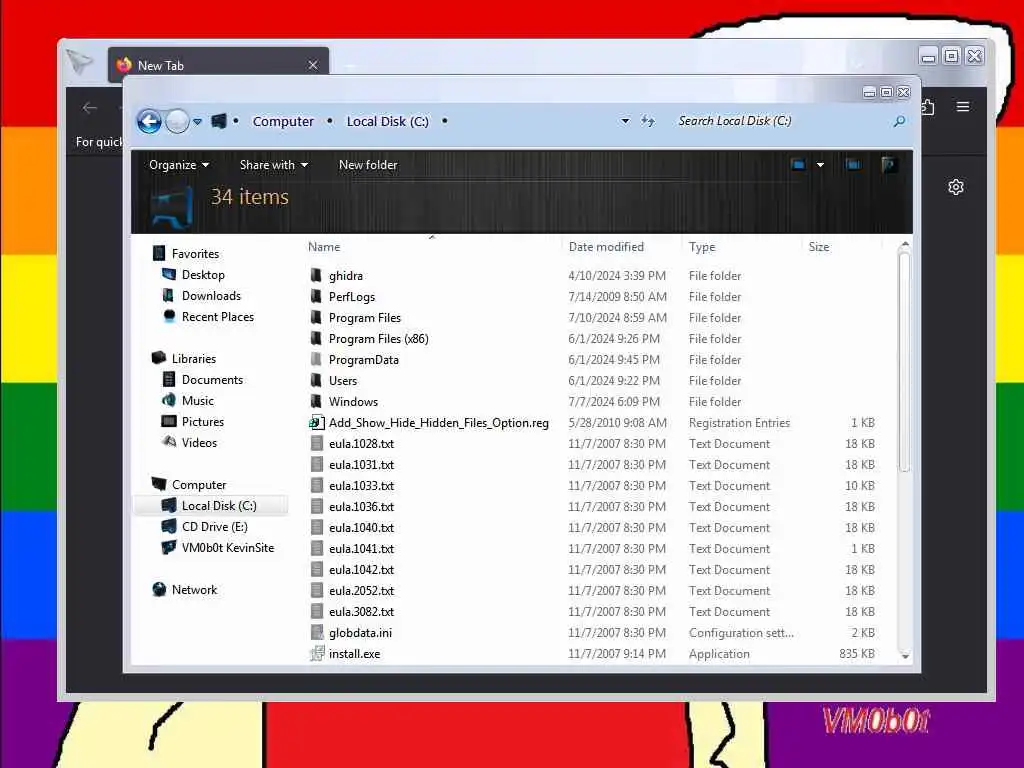Screen dimensions: 1024x768
Task: Click the Program Files (x86) folder icon
Action: (316, 338)
